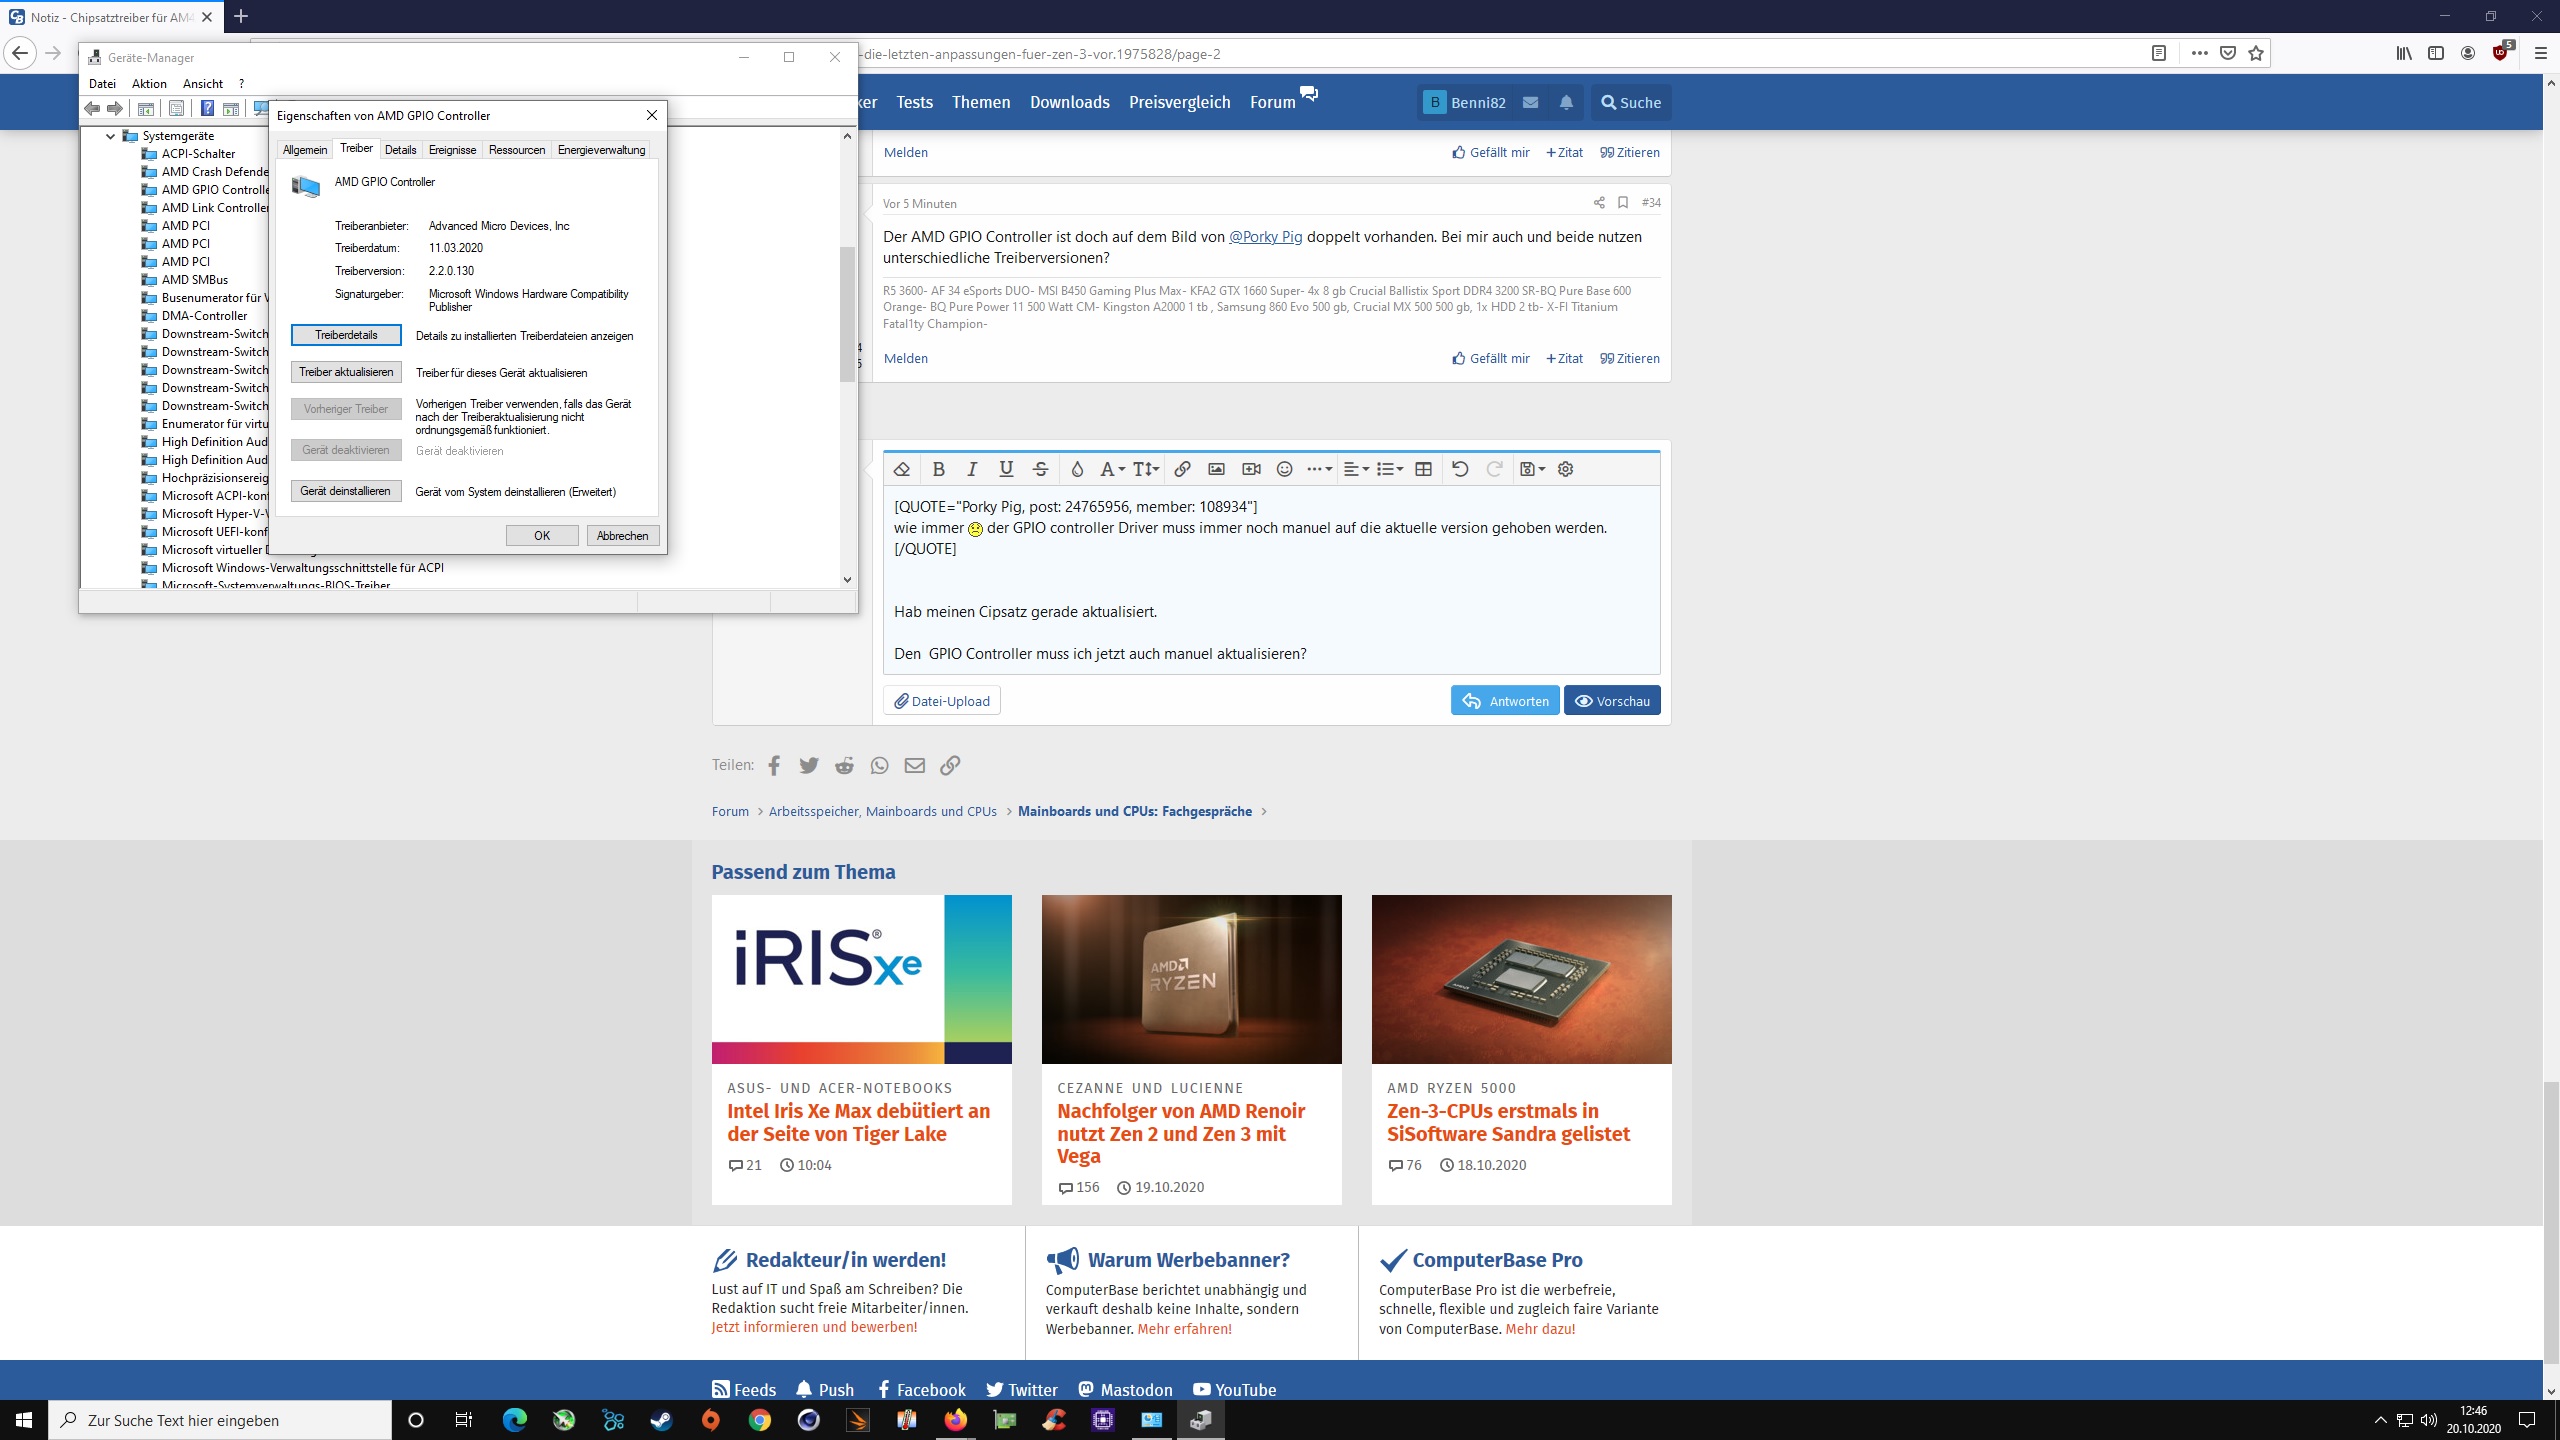Open text color droplet picker
Screen dimensions: 2560x1440
[1077, 469]
